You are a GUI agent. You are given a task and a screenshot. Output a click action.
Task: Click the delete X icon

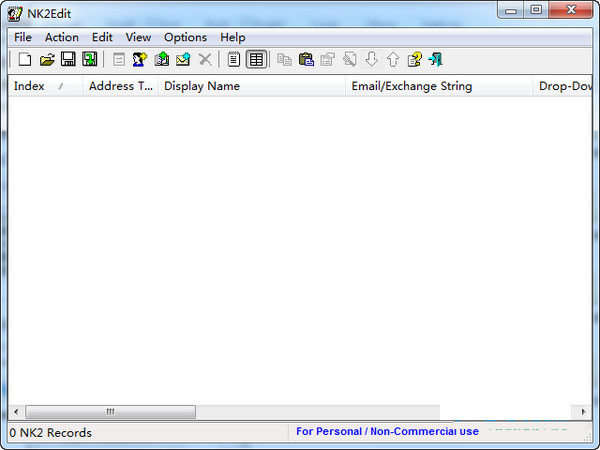pyautogui.click(x=205, y=60)
